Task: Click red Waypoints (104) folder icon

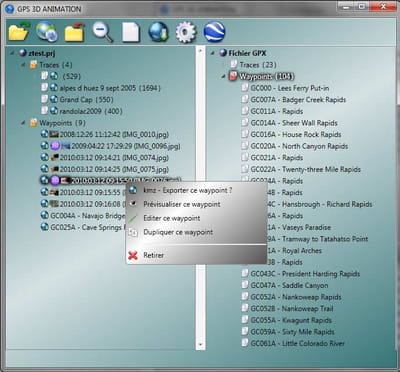Action: pyautogui.click(x=233, y=76)
